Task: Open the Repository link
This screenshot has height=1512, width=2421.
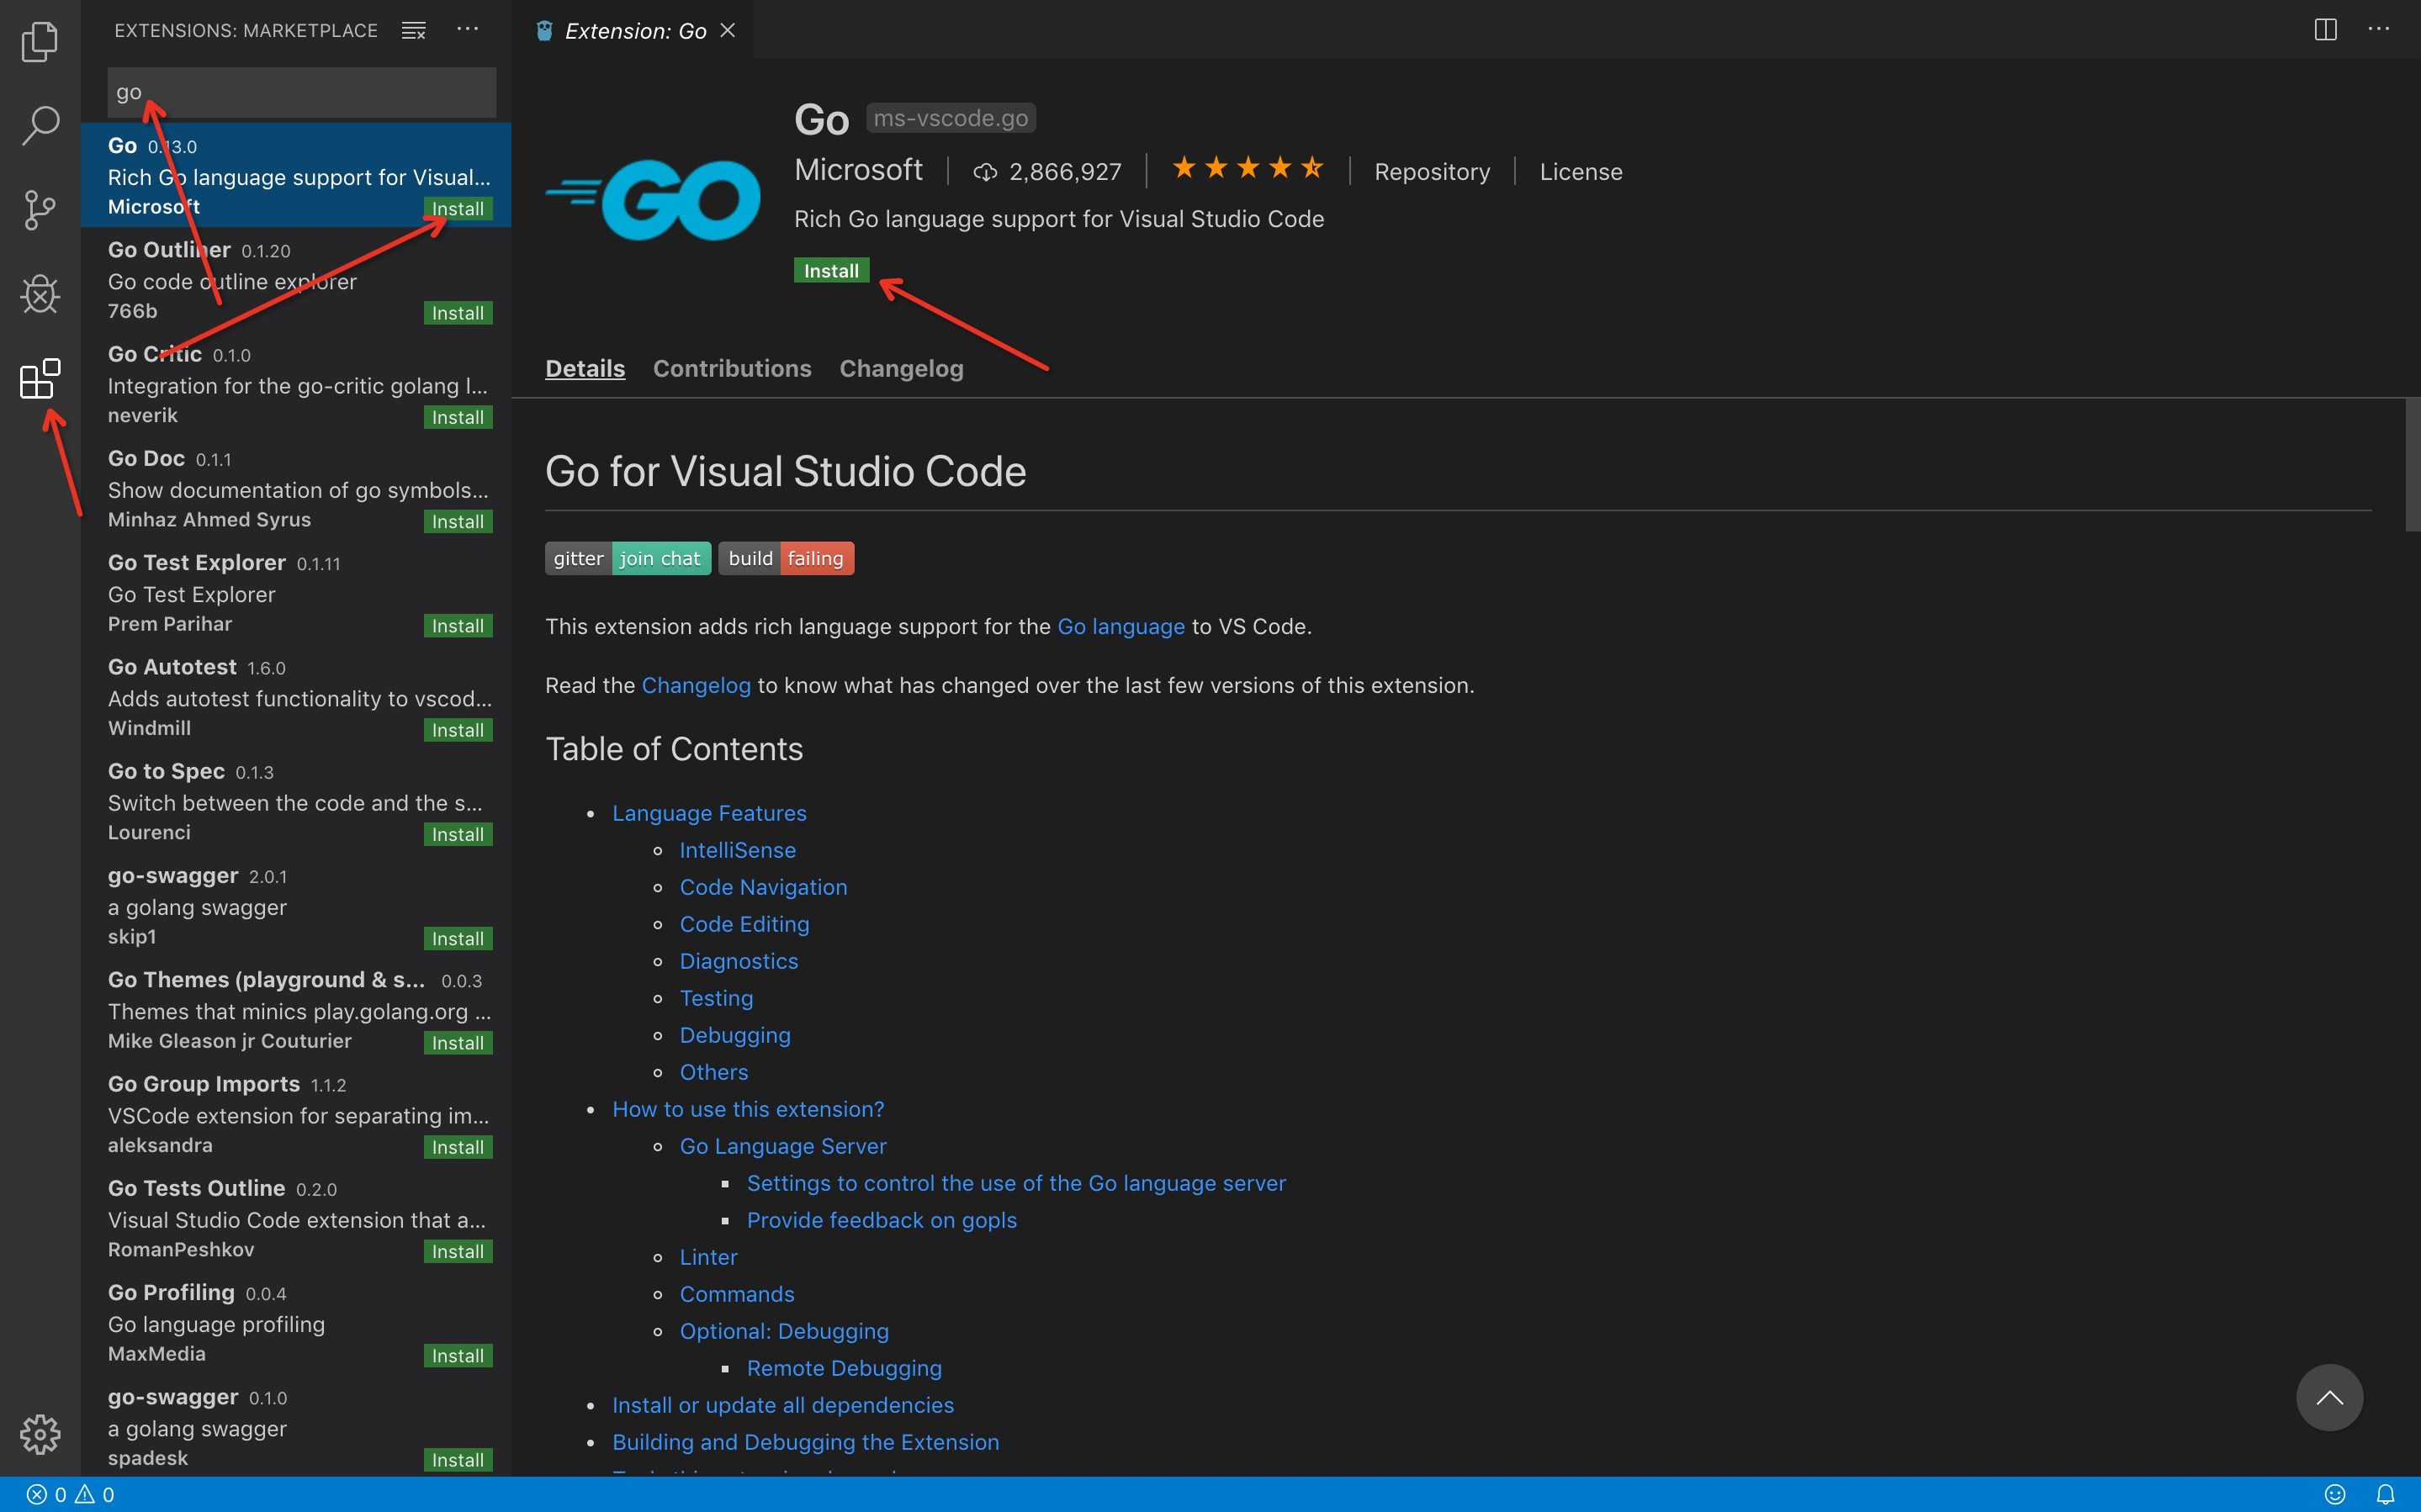Action: (1432, 172)
